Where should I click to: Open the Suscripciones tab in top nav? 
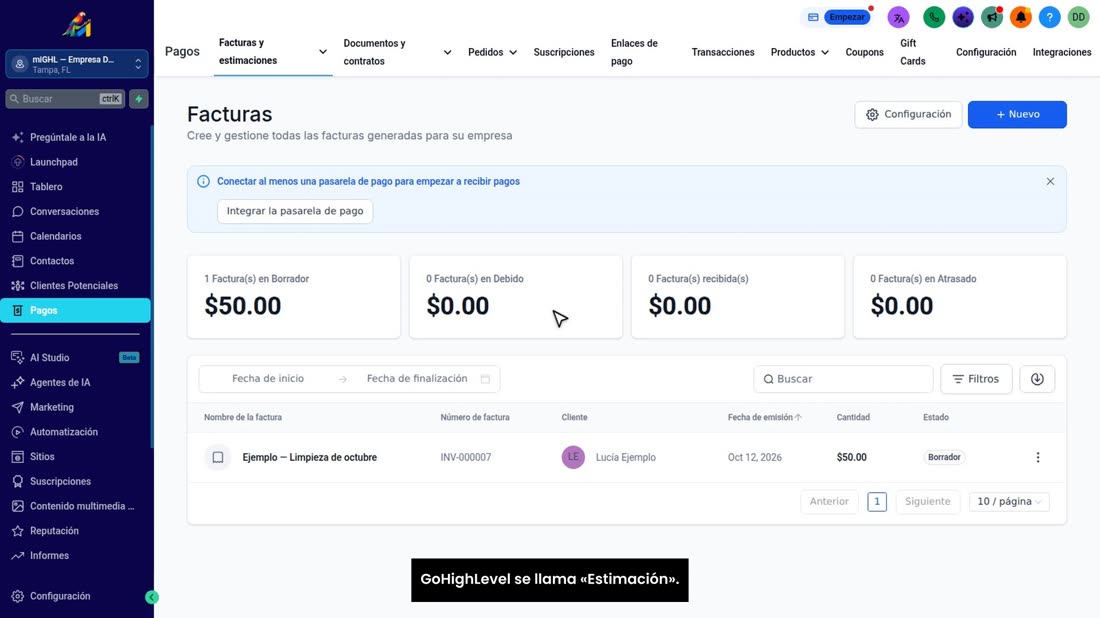point(563,52)
